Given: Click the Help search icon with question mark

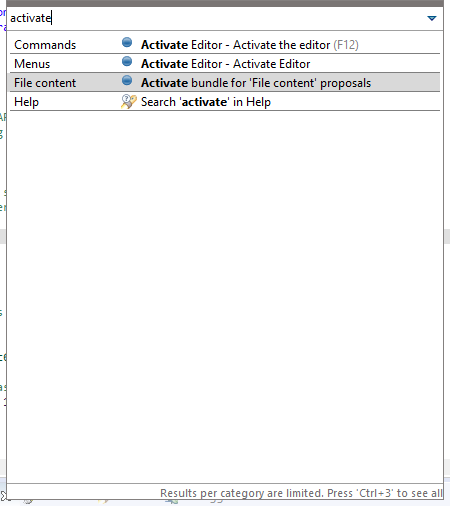Looking at the screenshot, I should (128, 101).
